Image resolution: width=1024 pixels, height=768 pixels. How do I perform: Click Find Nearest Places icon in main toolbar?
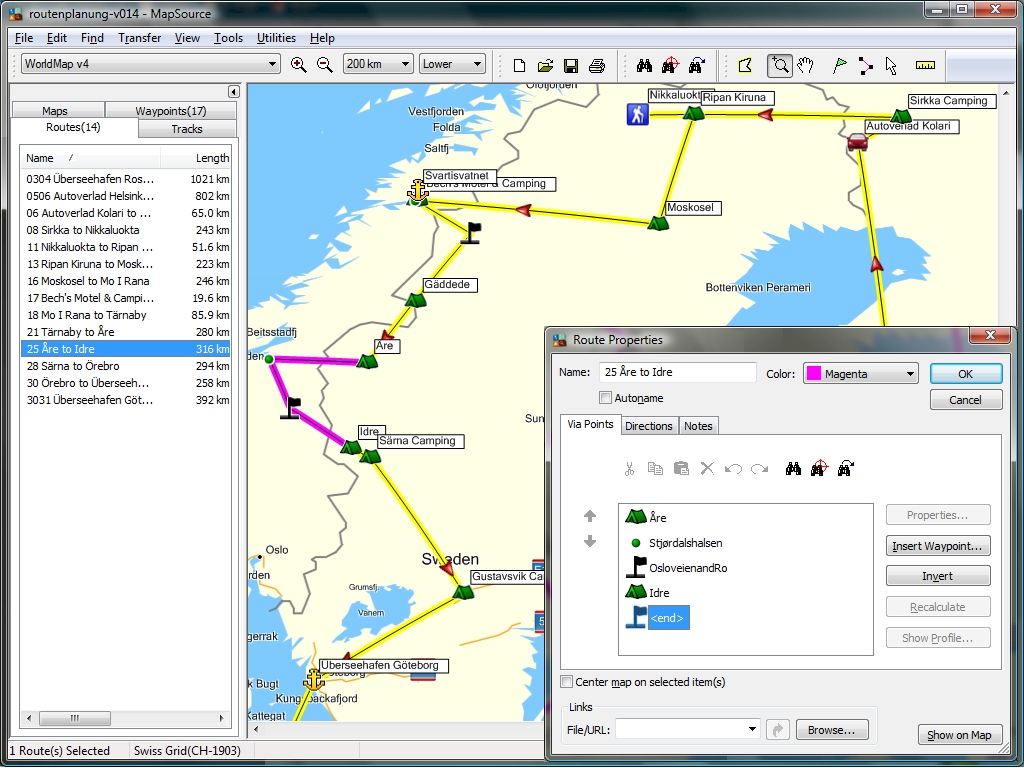pyautogui.click(x=670, y=65)
